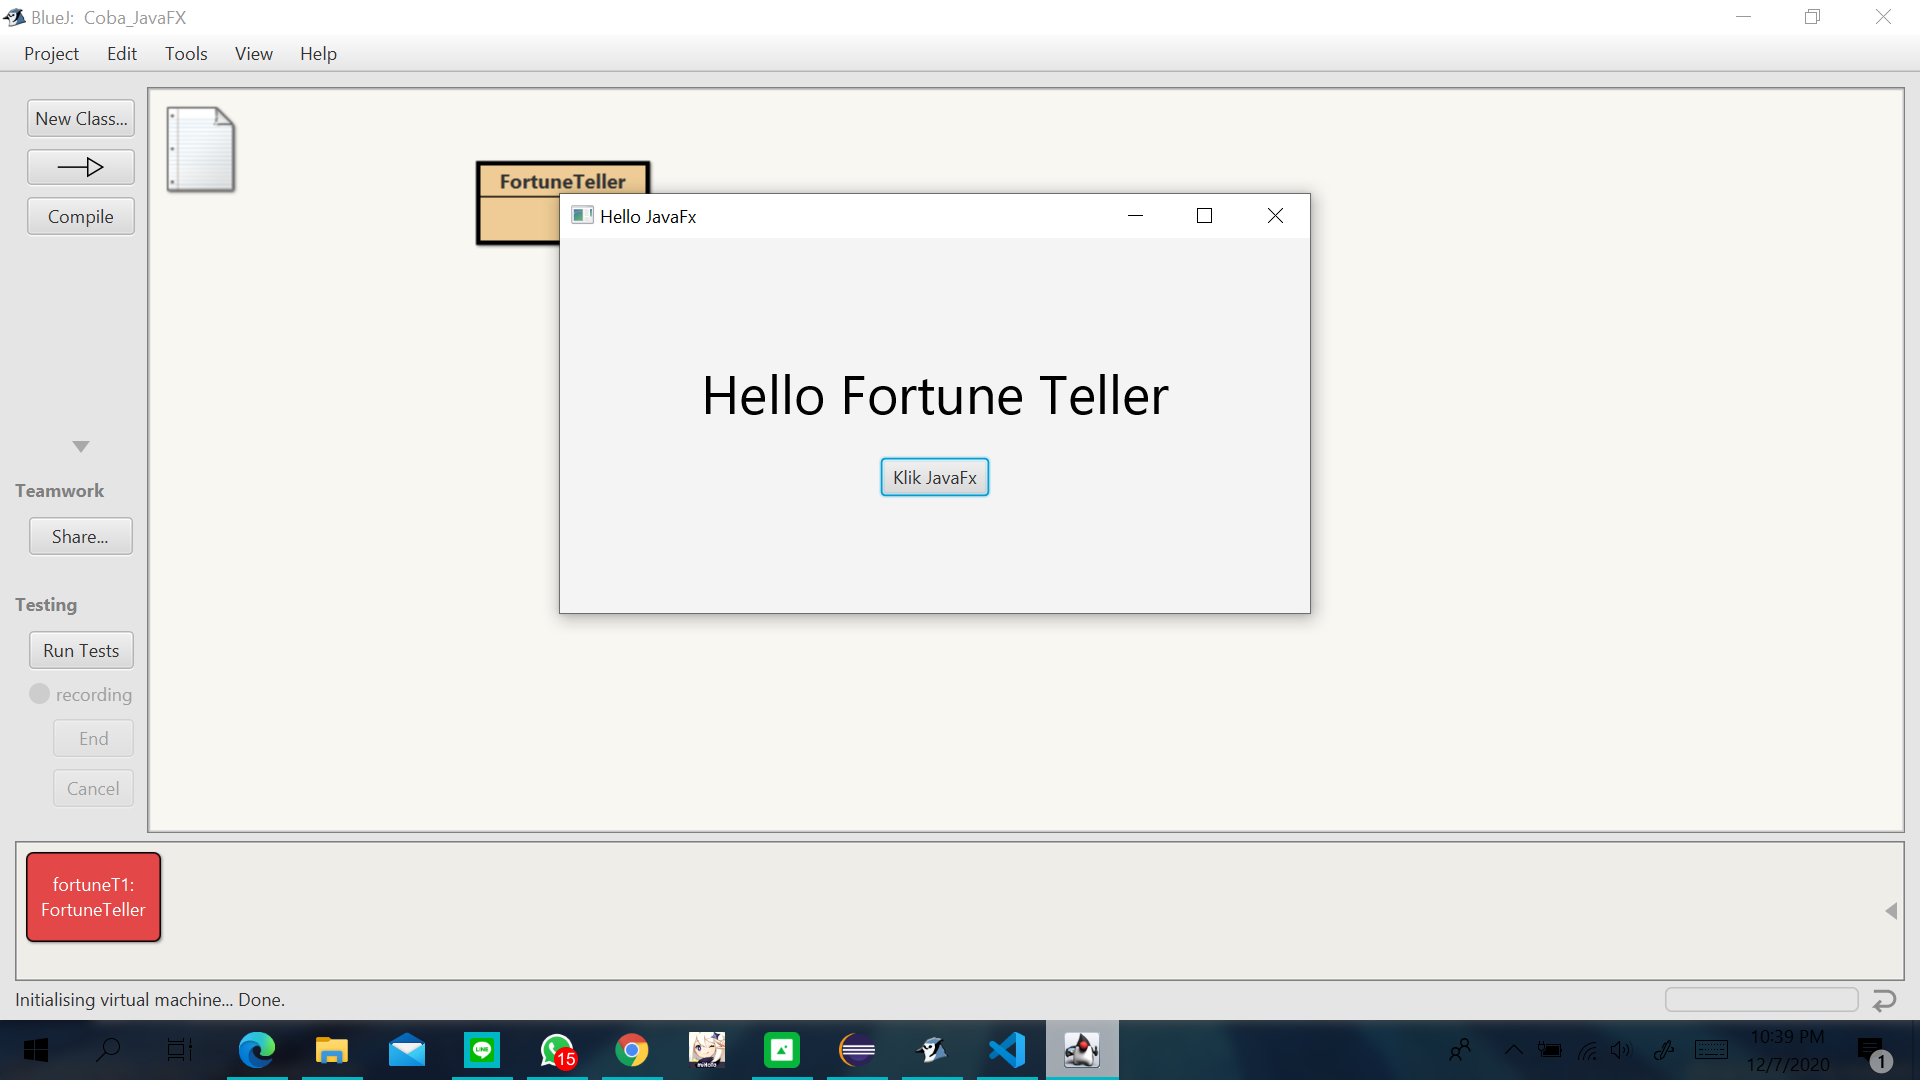Screen dimensions: 1920x1080
Task: Open the LINE app from the taskbar
Action: [x=482, y=1050]
